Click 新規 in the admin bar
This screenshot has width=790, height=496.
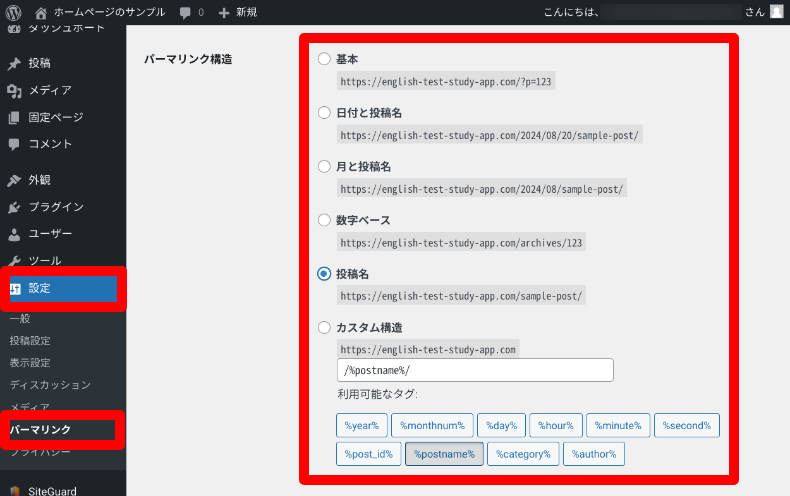click(247, 12)
